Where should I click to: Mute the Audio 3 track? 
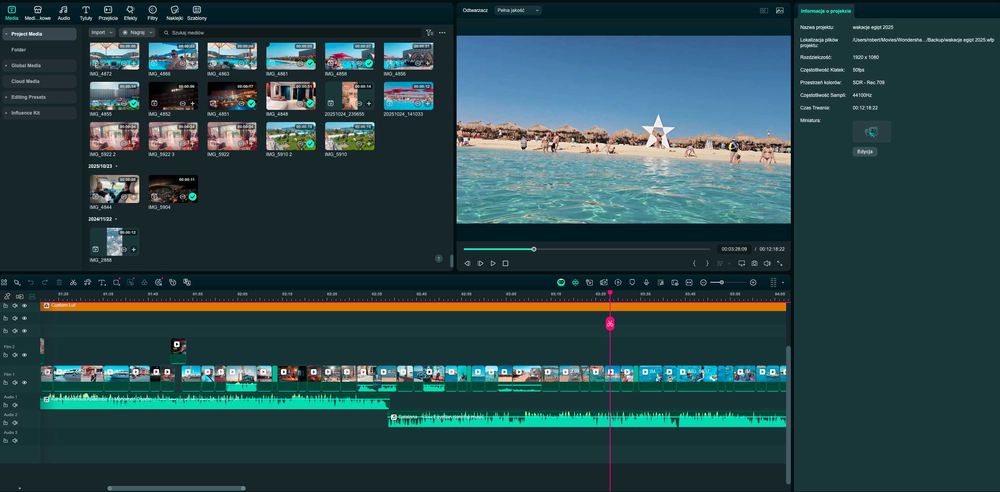point(15,440)
